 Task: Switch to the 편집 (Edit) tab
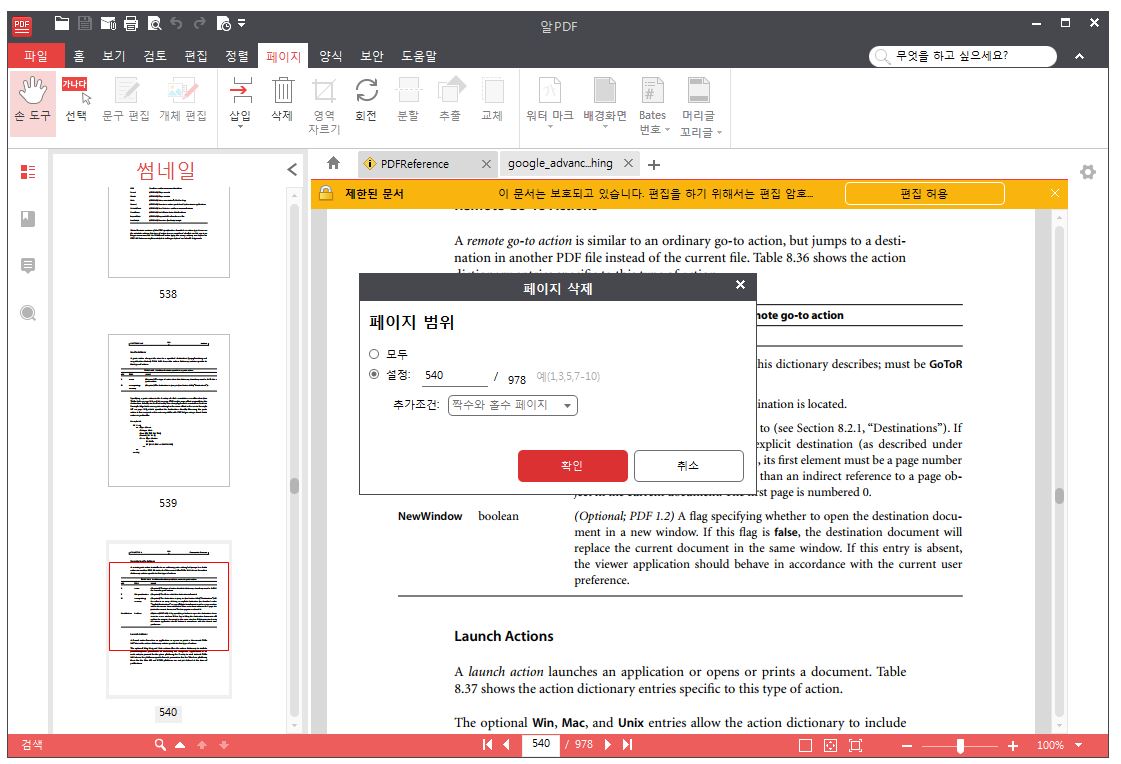coord(195,56)
